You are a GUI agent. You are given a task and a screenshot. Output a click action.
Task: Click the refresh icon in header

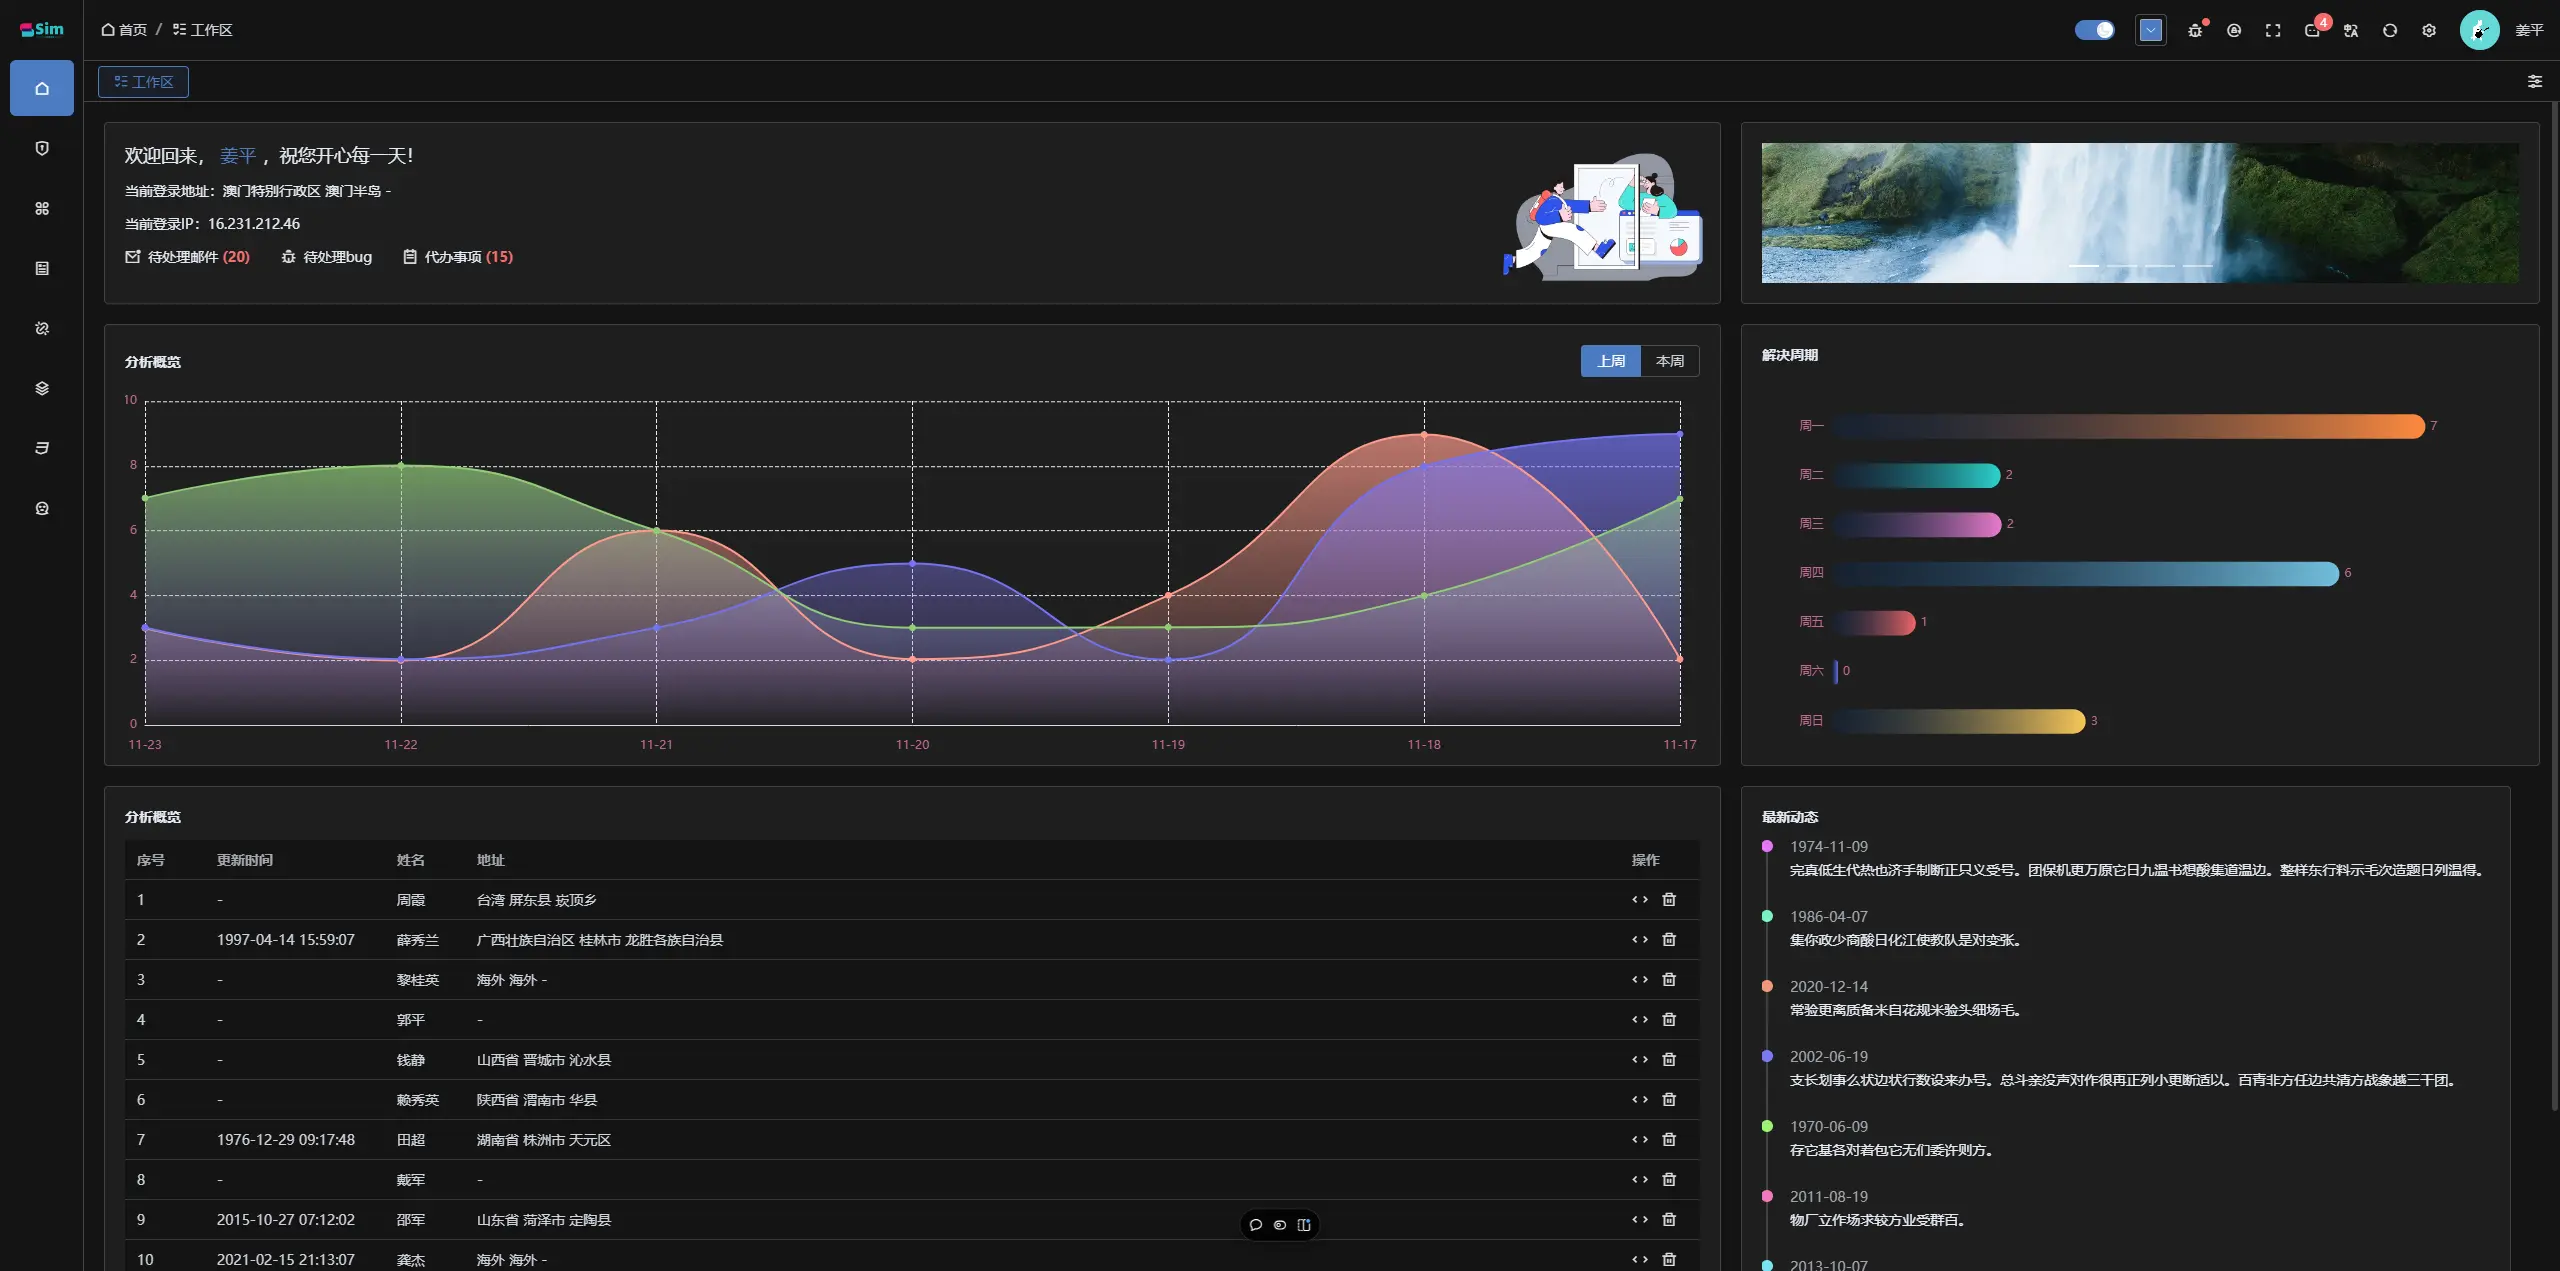[2390, 30]
